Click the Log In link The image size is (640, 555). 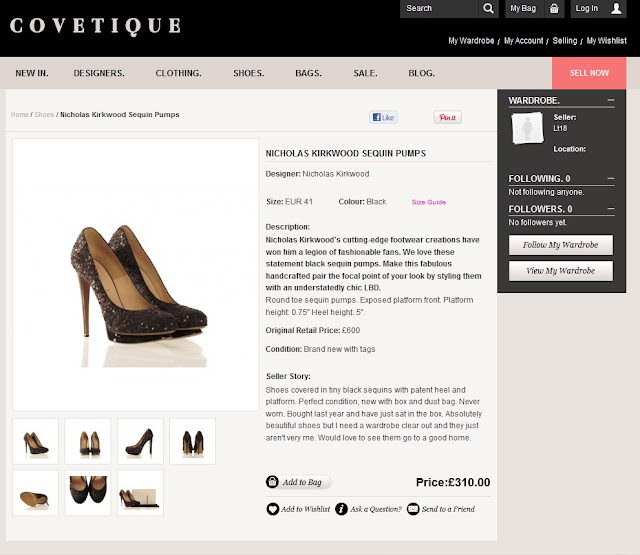click(587, 8)
